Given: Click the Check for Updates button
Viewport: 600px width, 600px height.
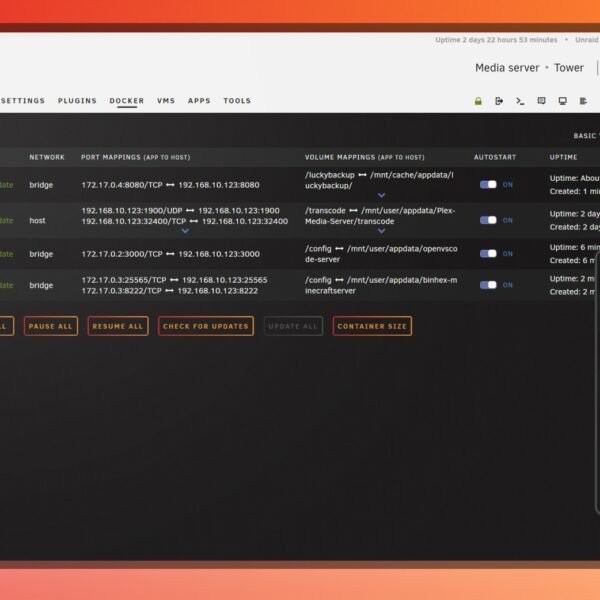Looking at the screenshot, I should [x=205, y=326].
